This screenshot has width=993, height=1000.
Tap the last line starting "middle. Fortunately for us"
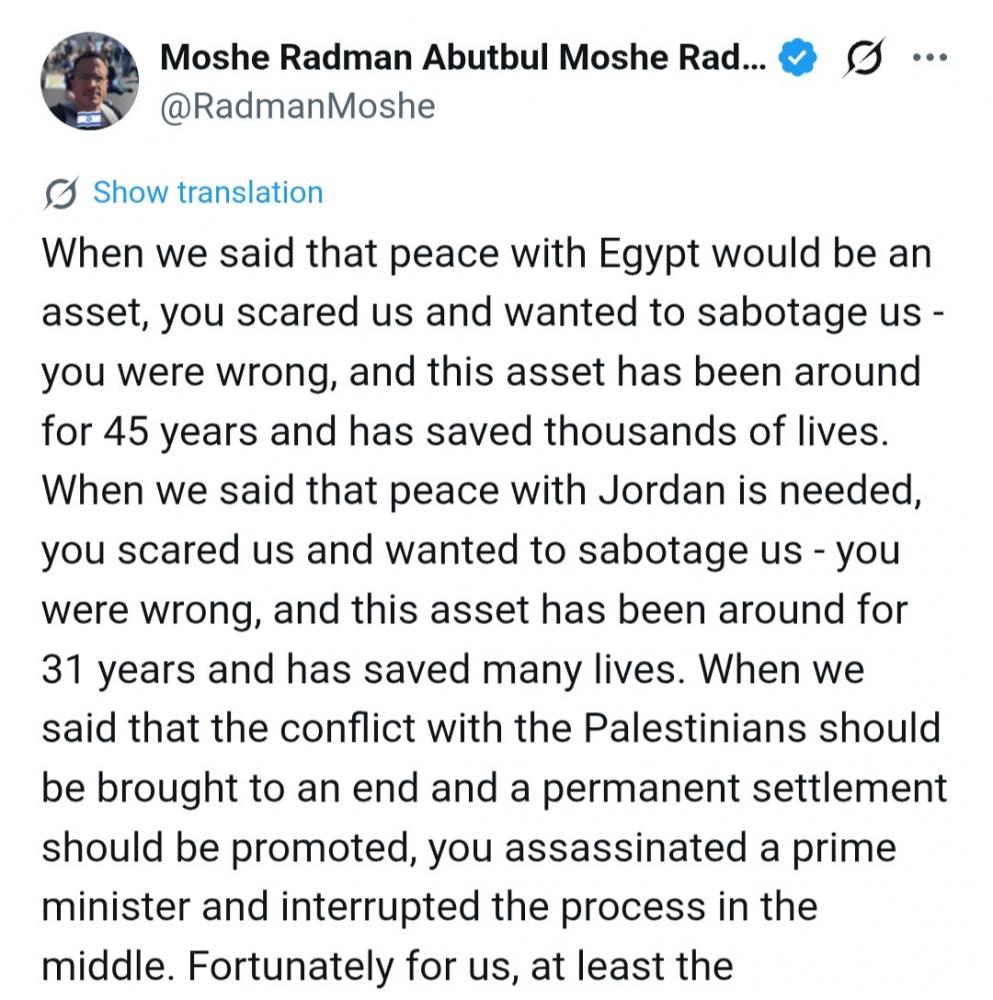[x=387, y=966]
